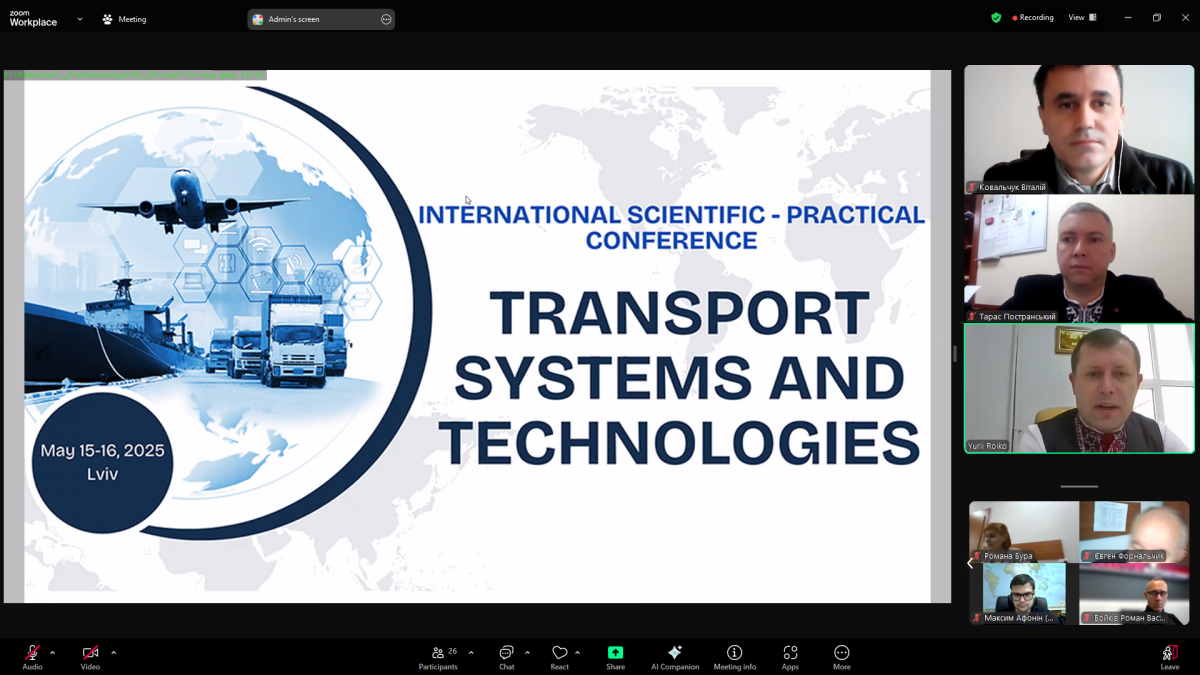Open the View layout menu
Image resolution: width=1200 pixels, height=675 pixels.
coord(1082,18)
